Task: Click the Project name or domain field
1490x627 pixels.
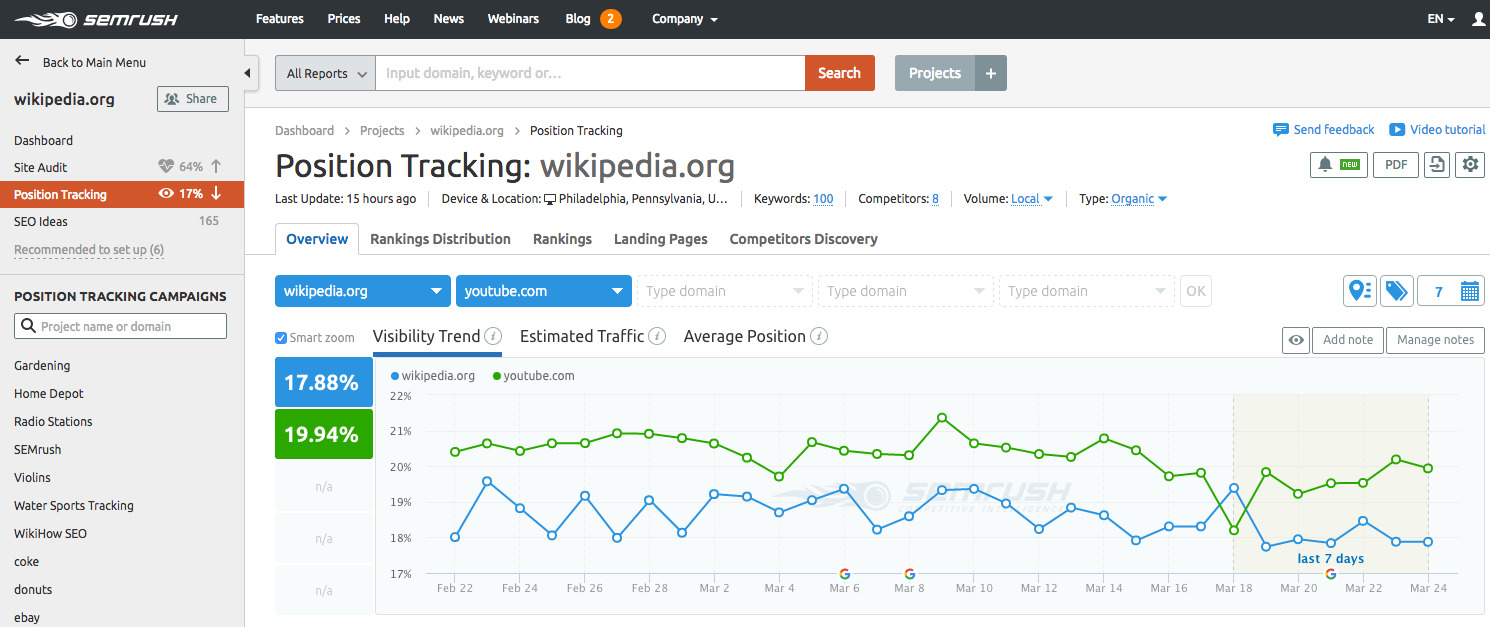Action: pos(120,326)
